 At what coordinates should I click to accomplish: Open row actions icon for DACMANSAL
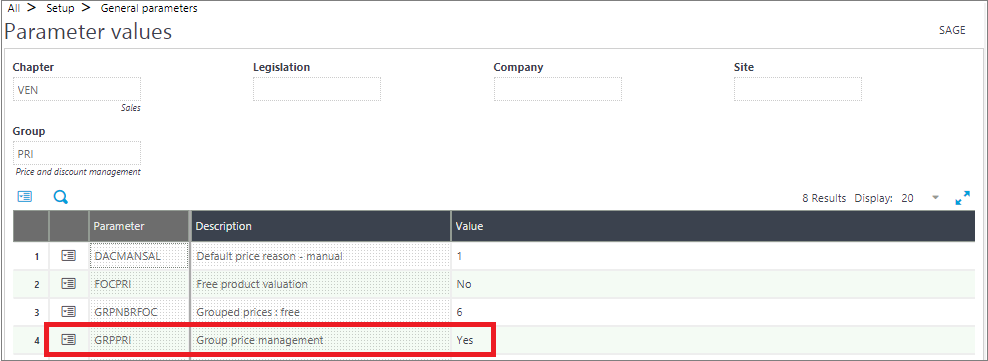coord(68,256)
